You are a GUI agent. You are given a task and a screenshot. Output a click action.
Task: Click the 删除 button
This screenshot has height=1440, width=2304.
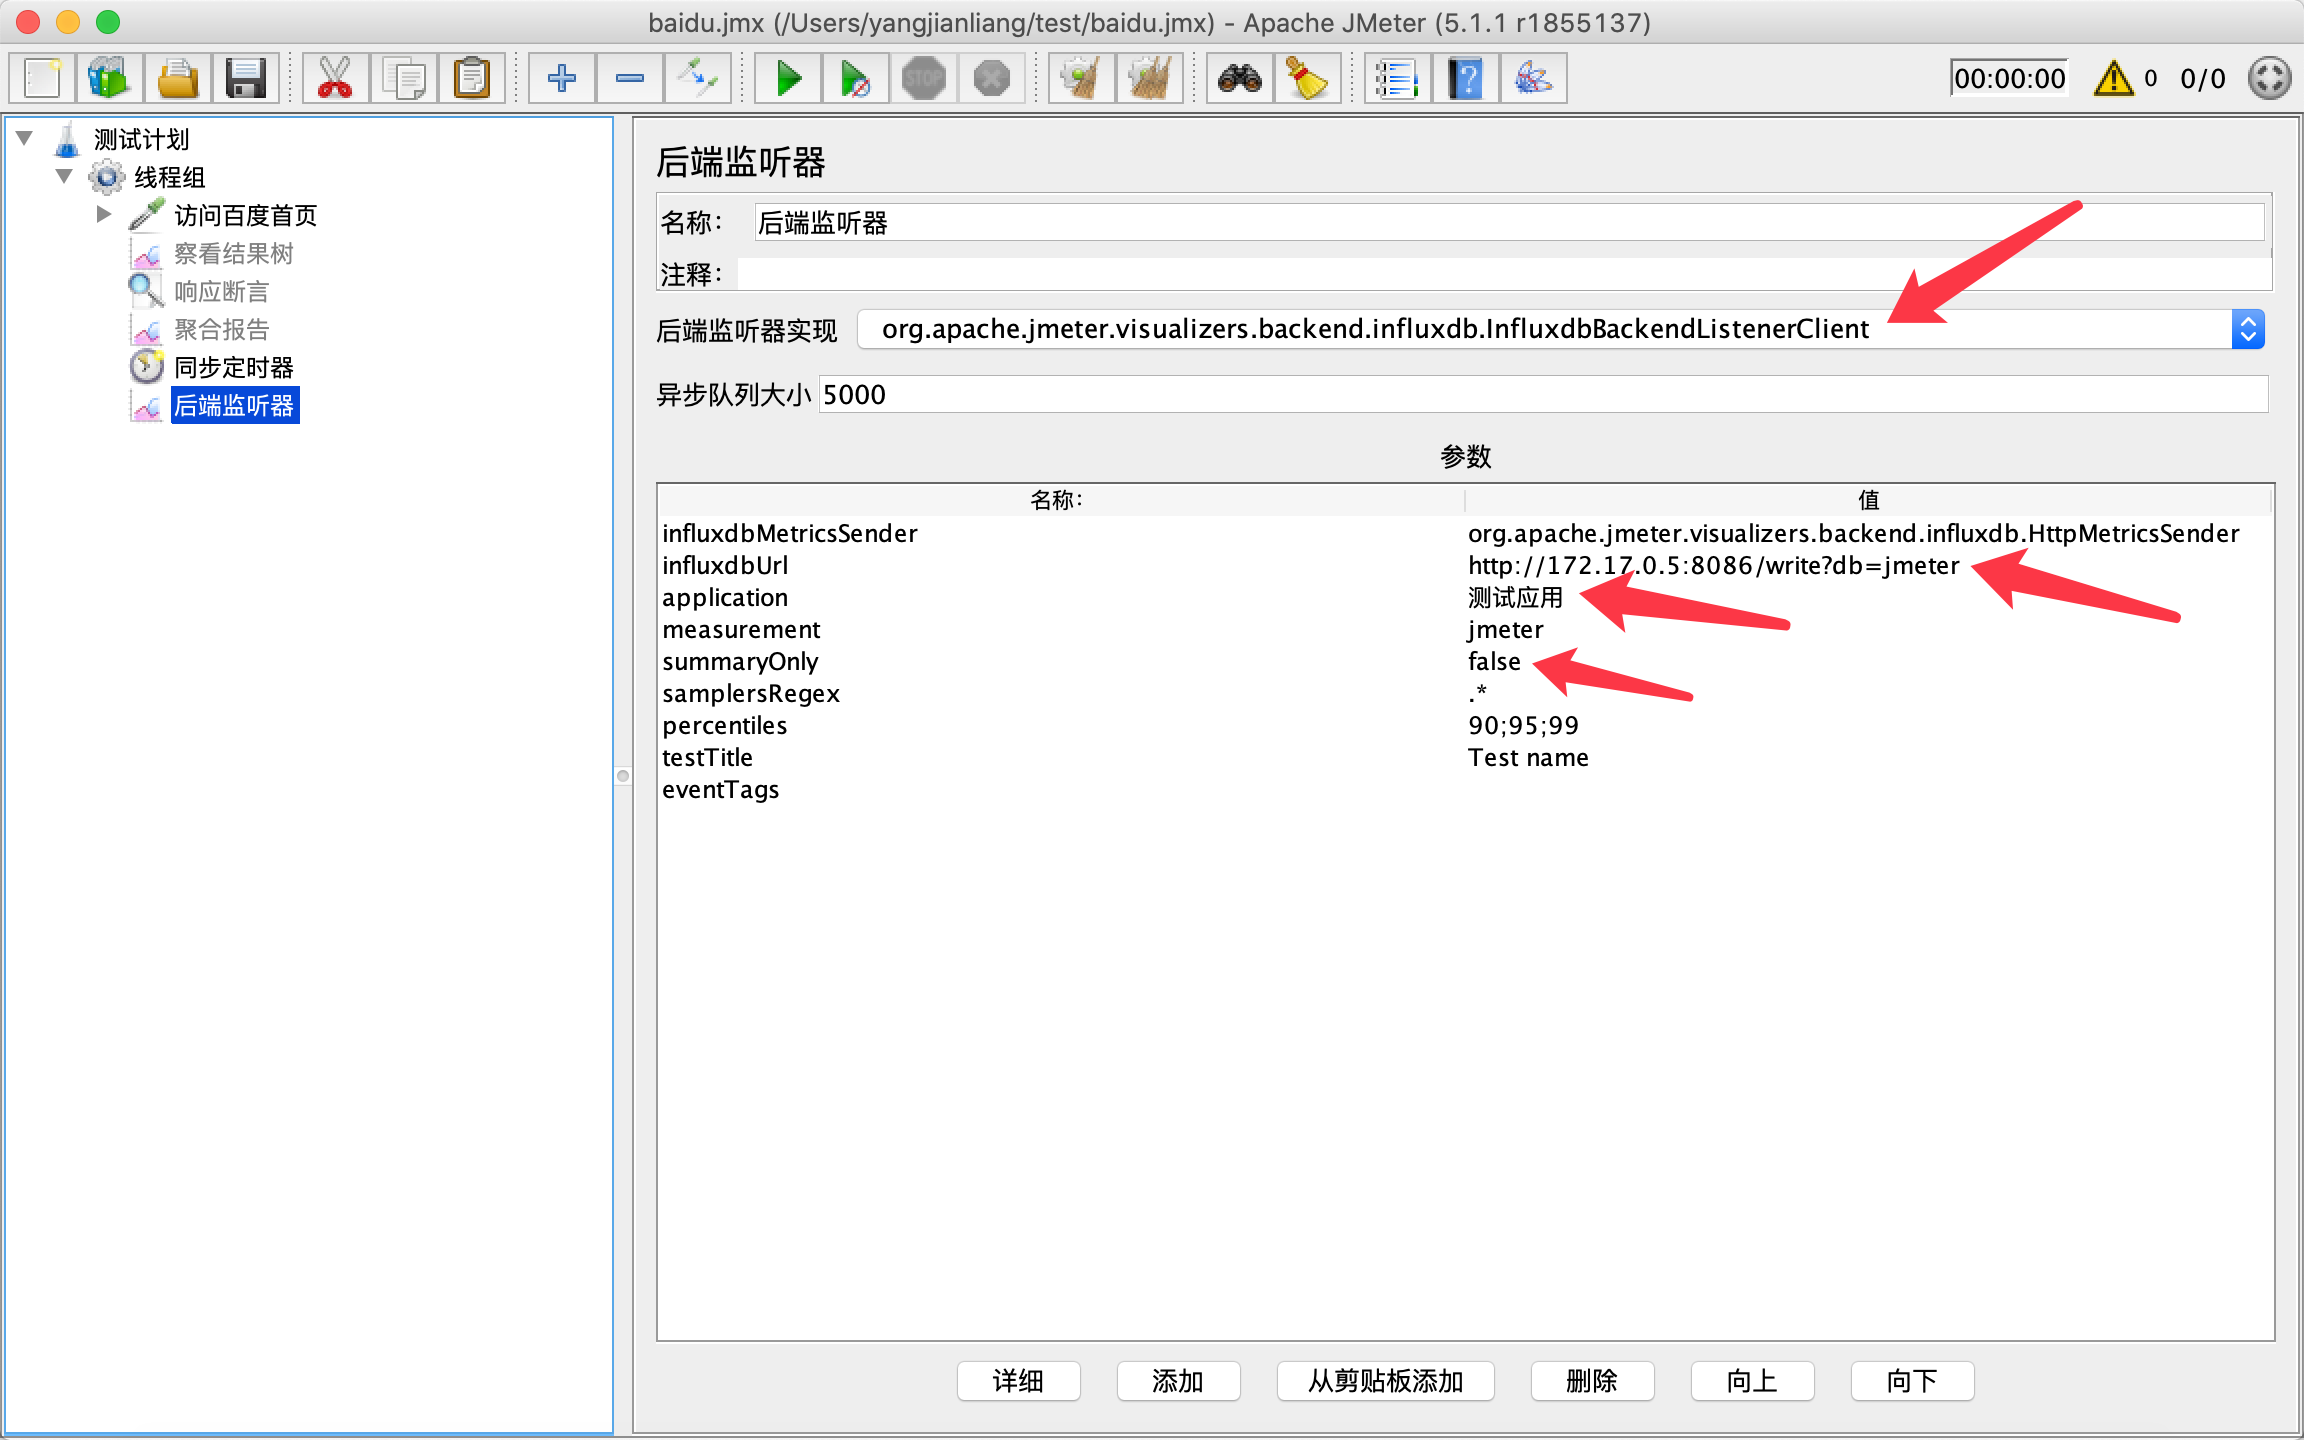(x=1592, y=1381)
